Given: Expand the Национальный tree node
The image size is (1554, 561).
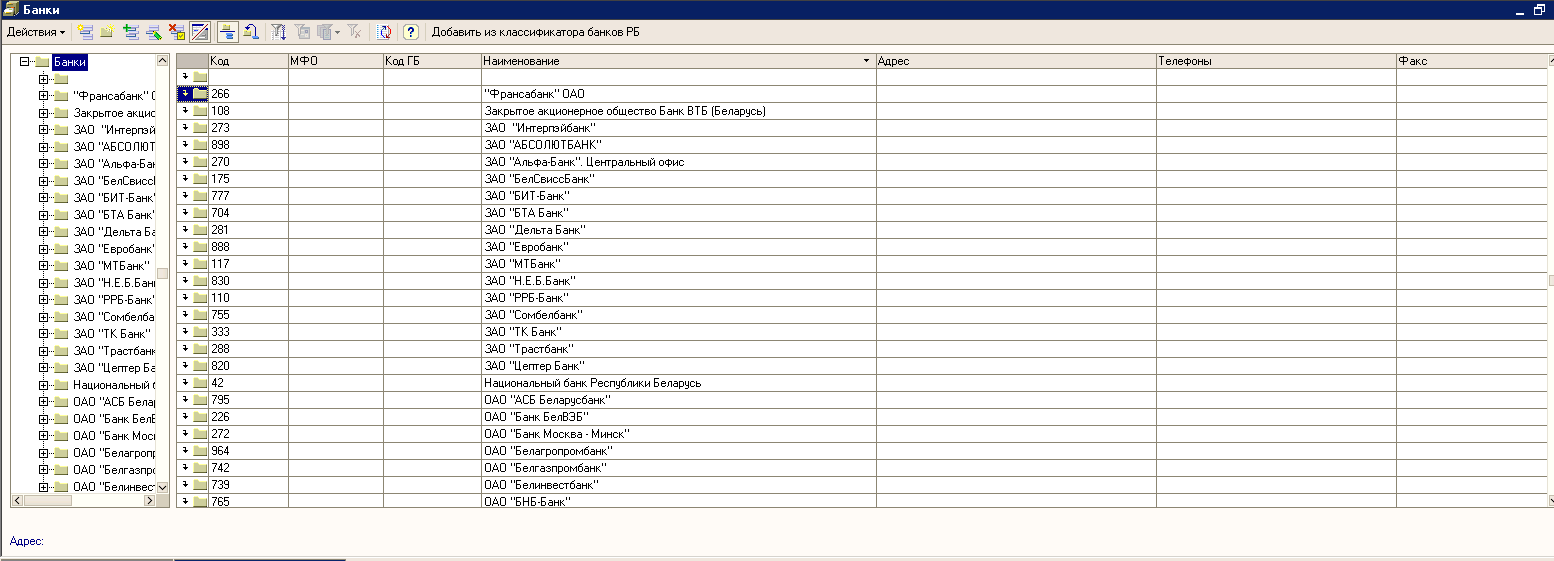Looking at the screenshot, I should point(43,385).
